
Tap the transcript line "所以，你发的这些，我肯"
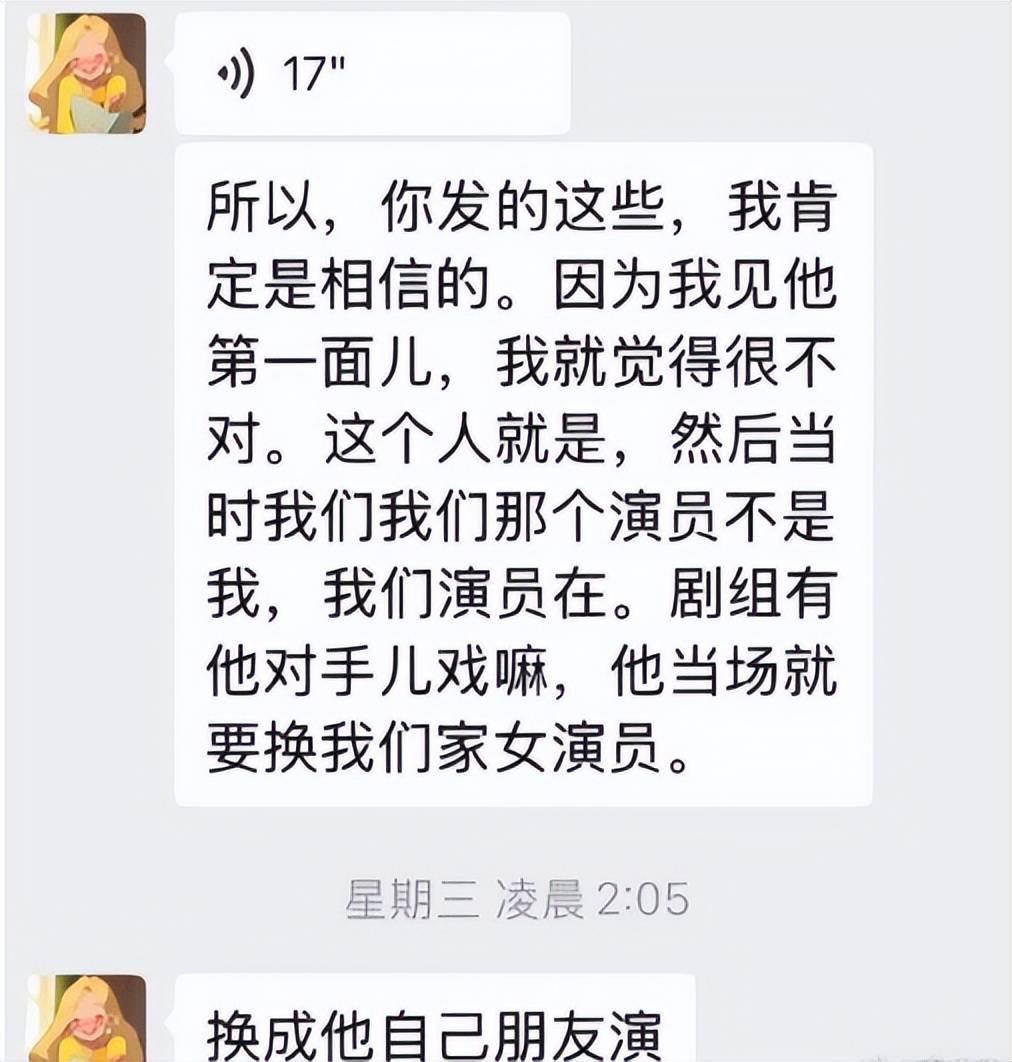click(522, 207)
